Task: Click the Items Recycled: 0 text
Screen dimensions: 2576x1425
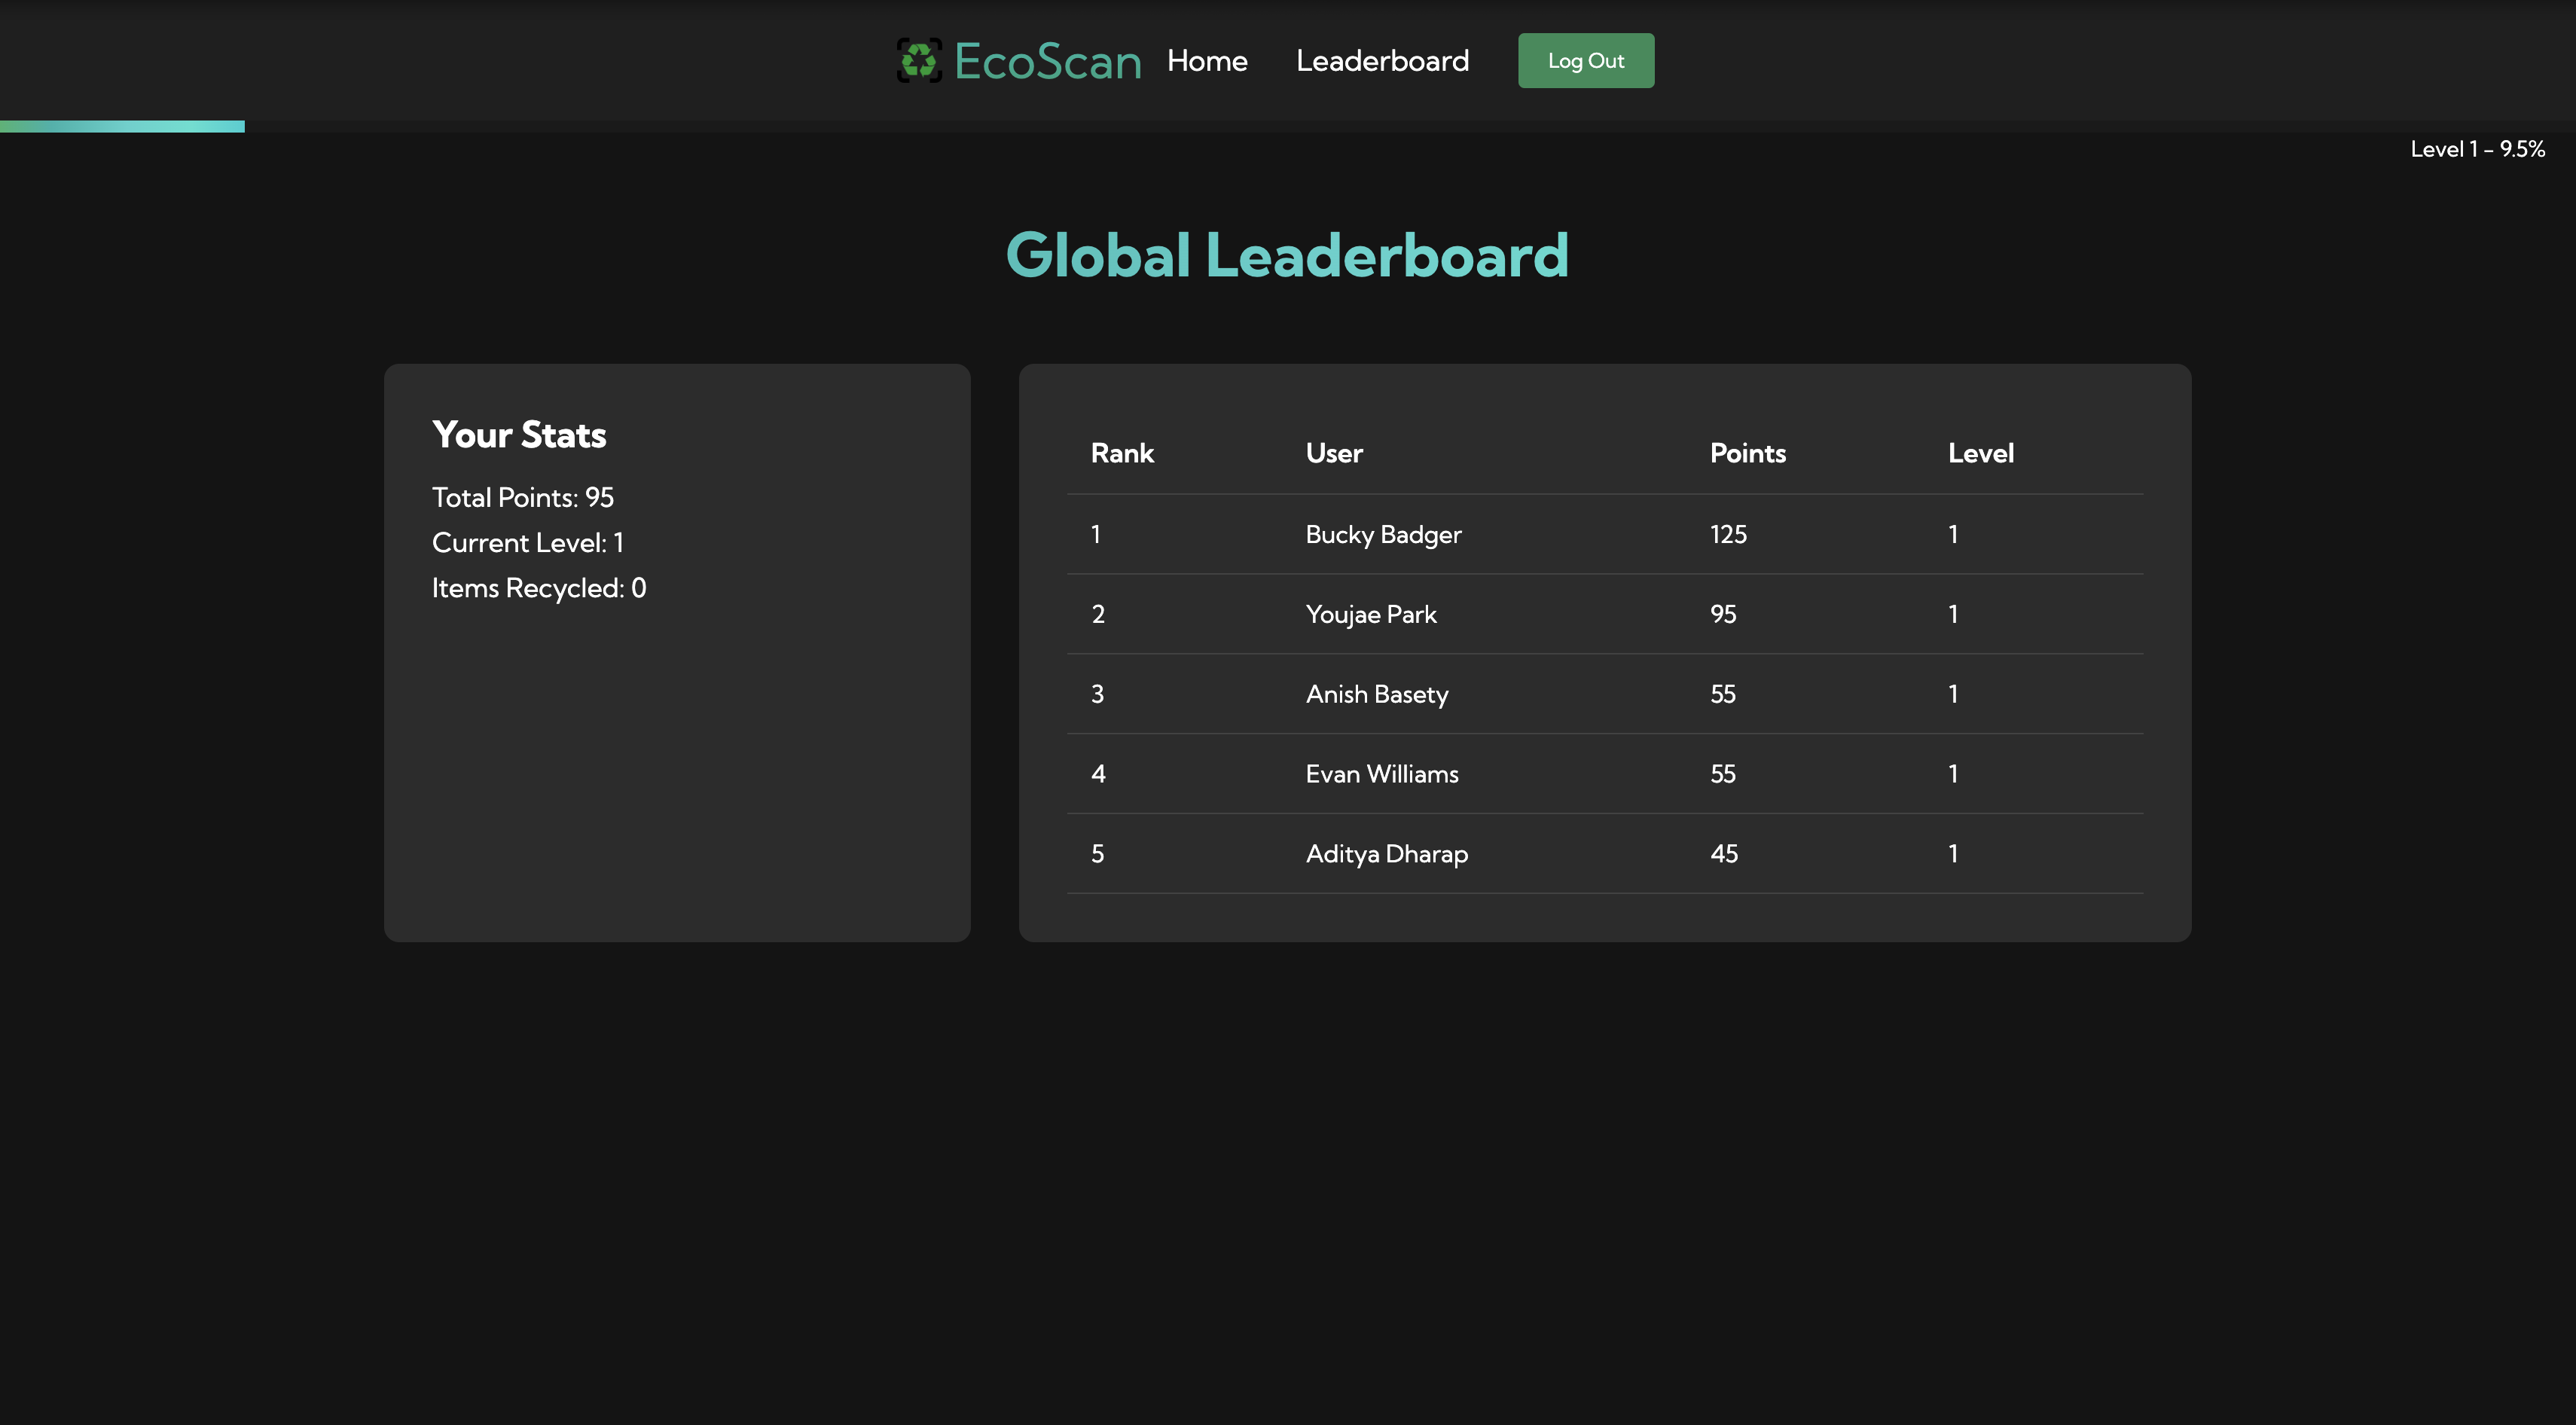Action: pyautogui.click(x=538, y=588)
